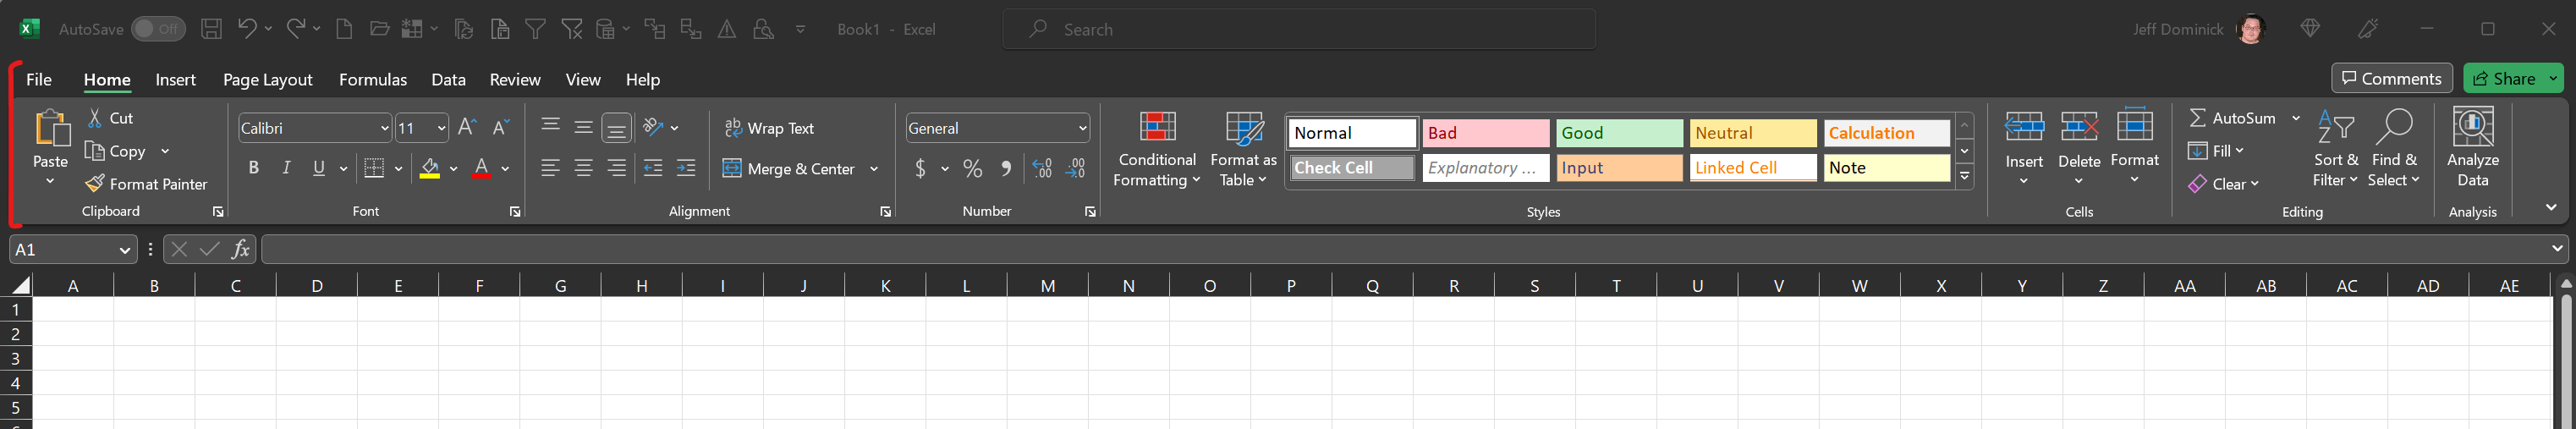Click the Redo arrow icon
This screenshot has width=2576, height=429.
click(296, 29)
